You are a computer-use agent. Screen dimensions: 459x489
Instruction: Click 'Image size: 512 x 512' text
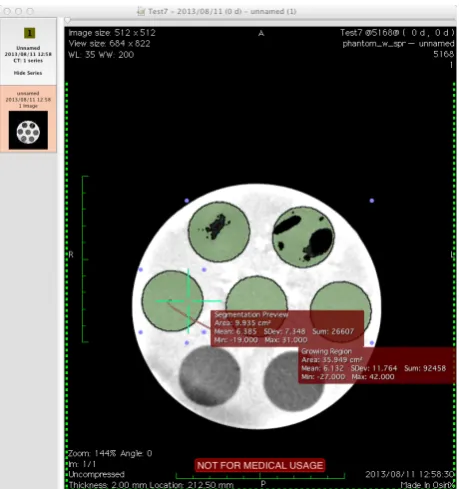112,33
